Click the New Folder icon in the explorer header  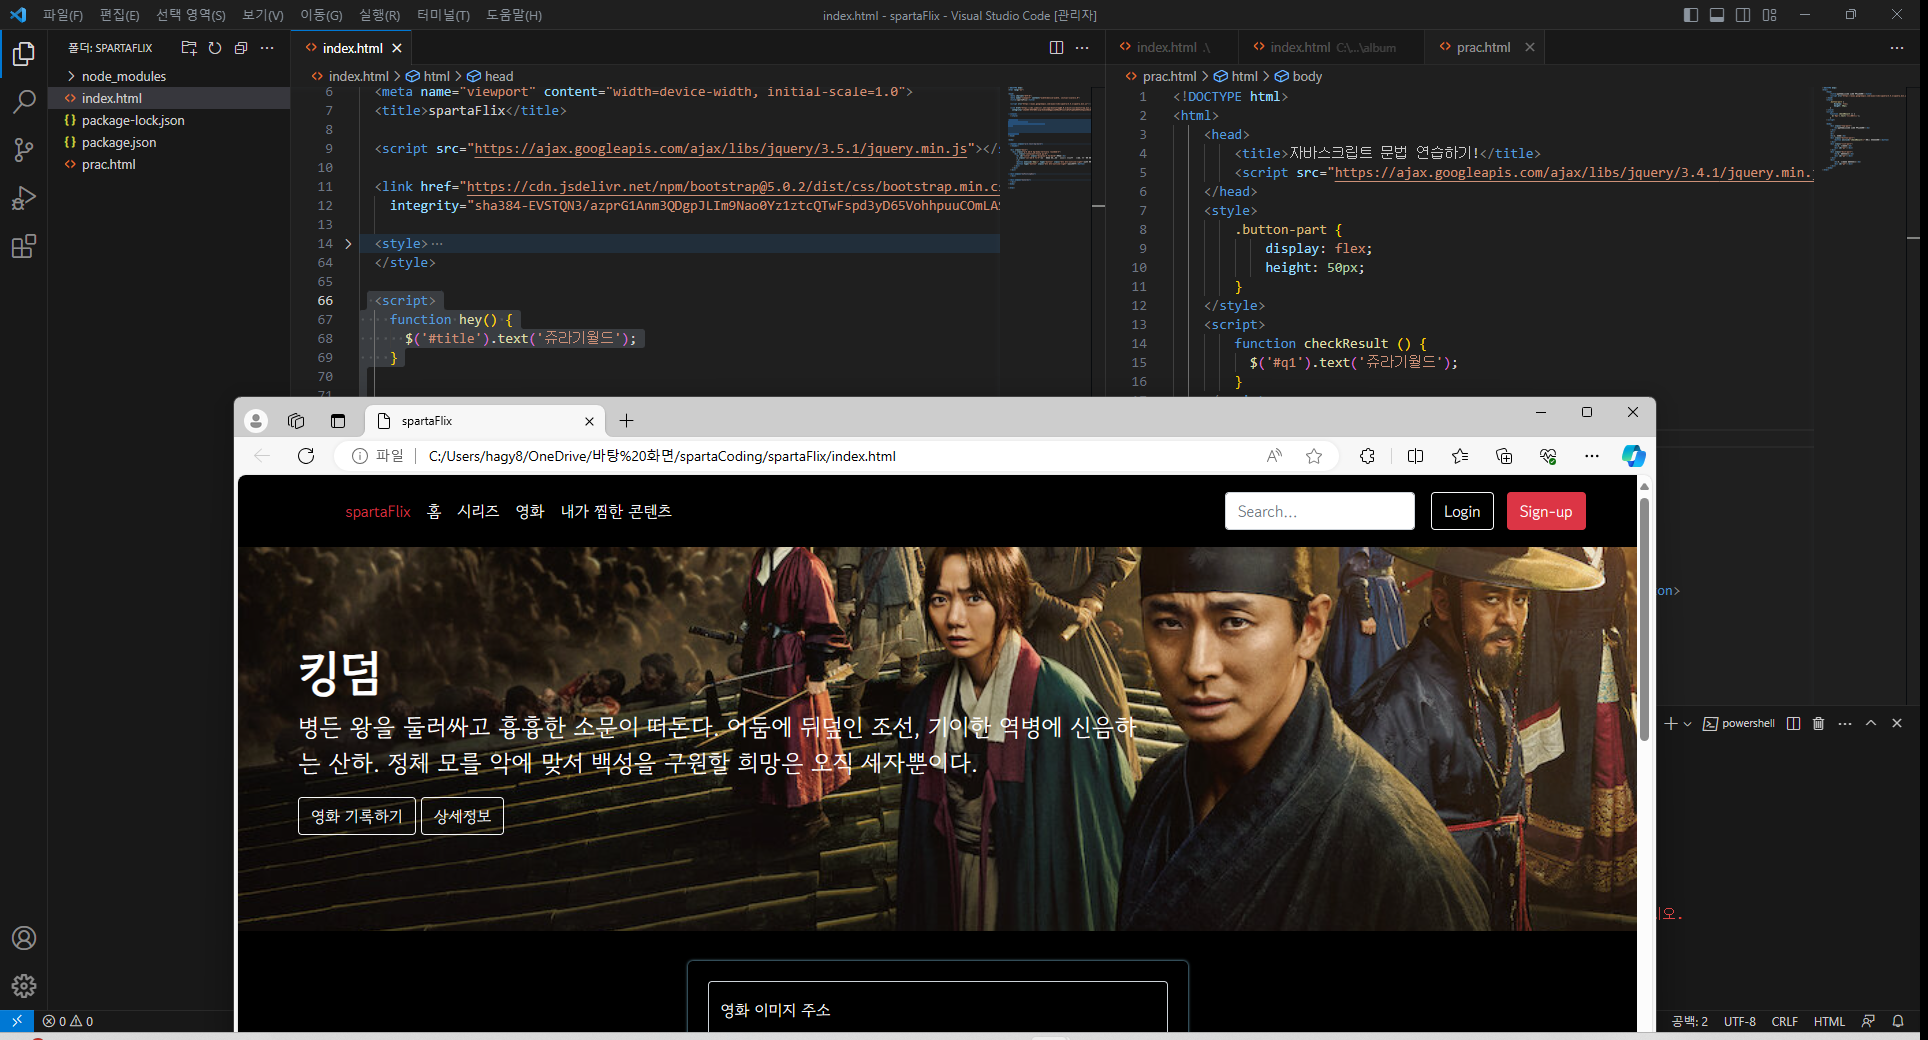pos(189,48)
